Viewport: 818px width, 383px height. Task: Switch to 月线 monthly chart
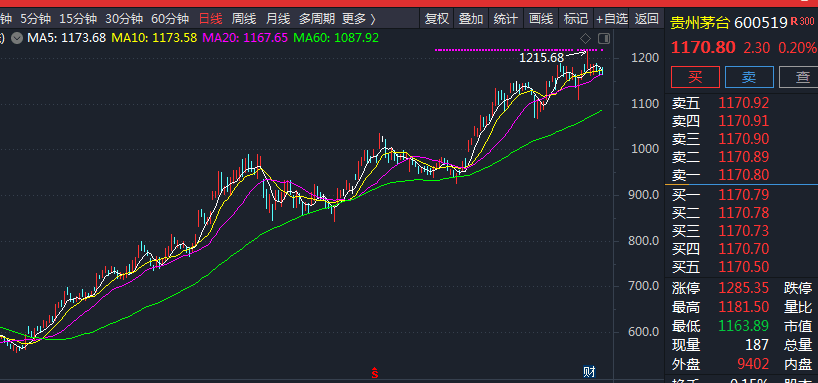click(x=278, y=19)
